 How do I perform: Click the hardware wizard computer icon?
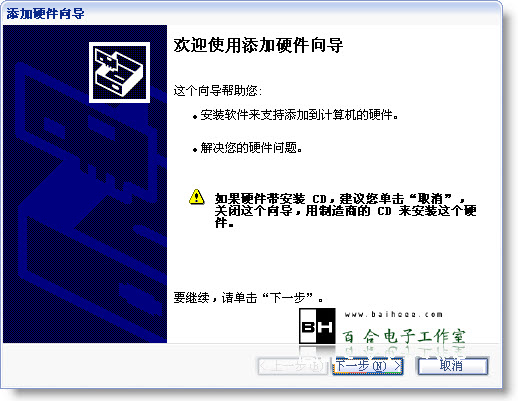tap(119, 72)
